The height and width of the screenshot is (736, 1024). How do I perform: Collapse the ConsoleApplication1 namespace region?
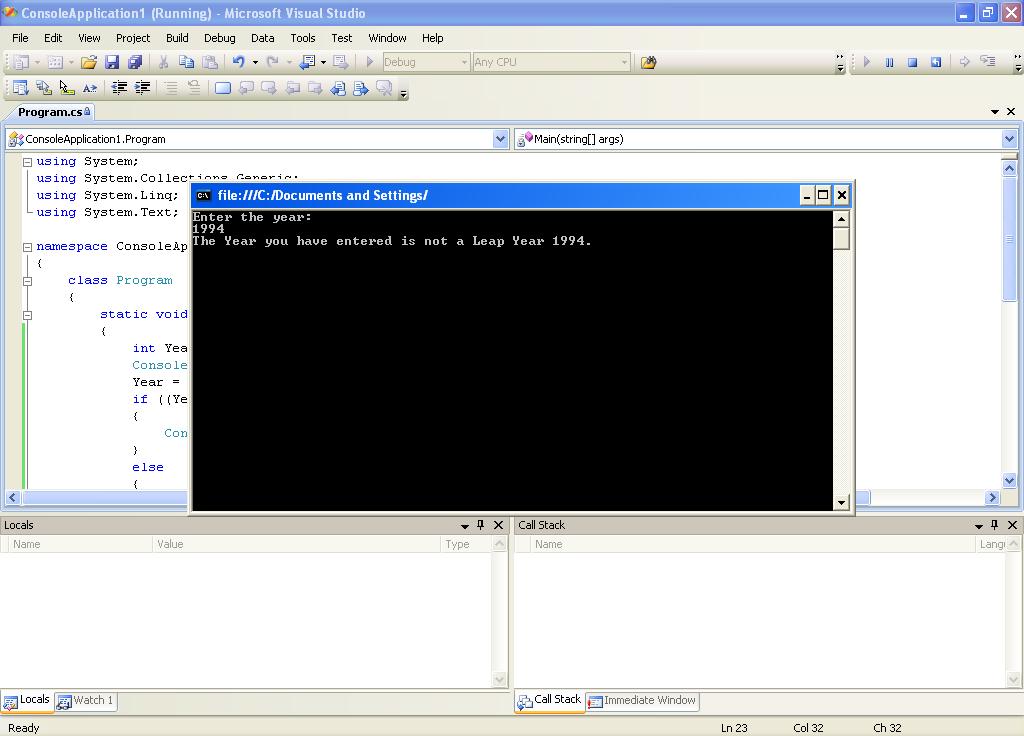click(28, 246)
